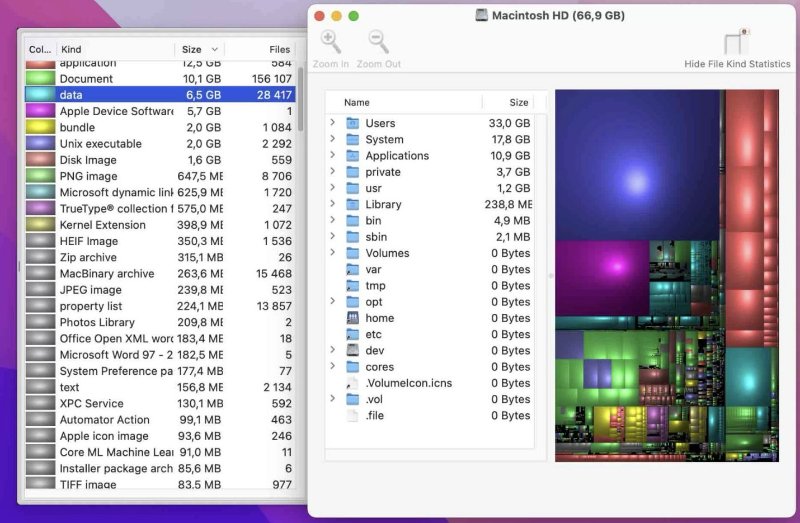Select the HEIF Image kind row
This screenshot has width=800, height=523.
coord(160,241)
